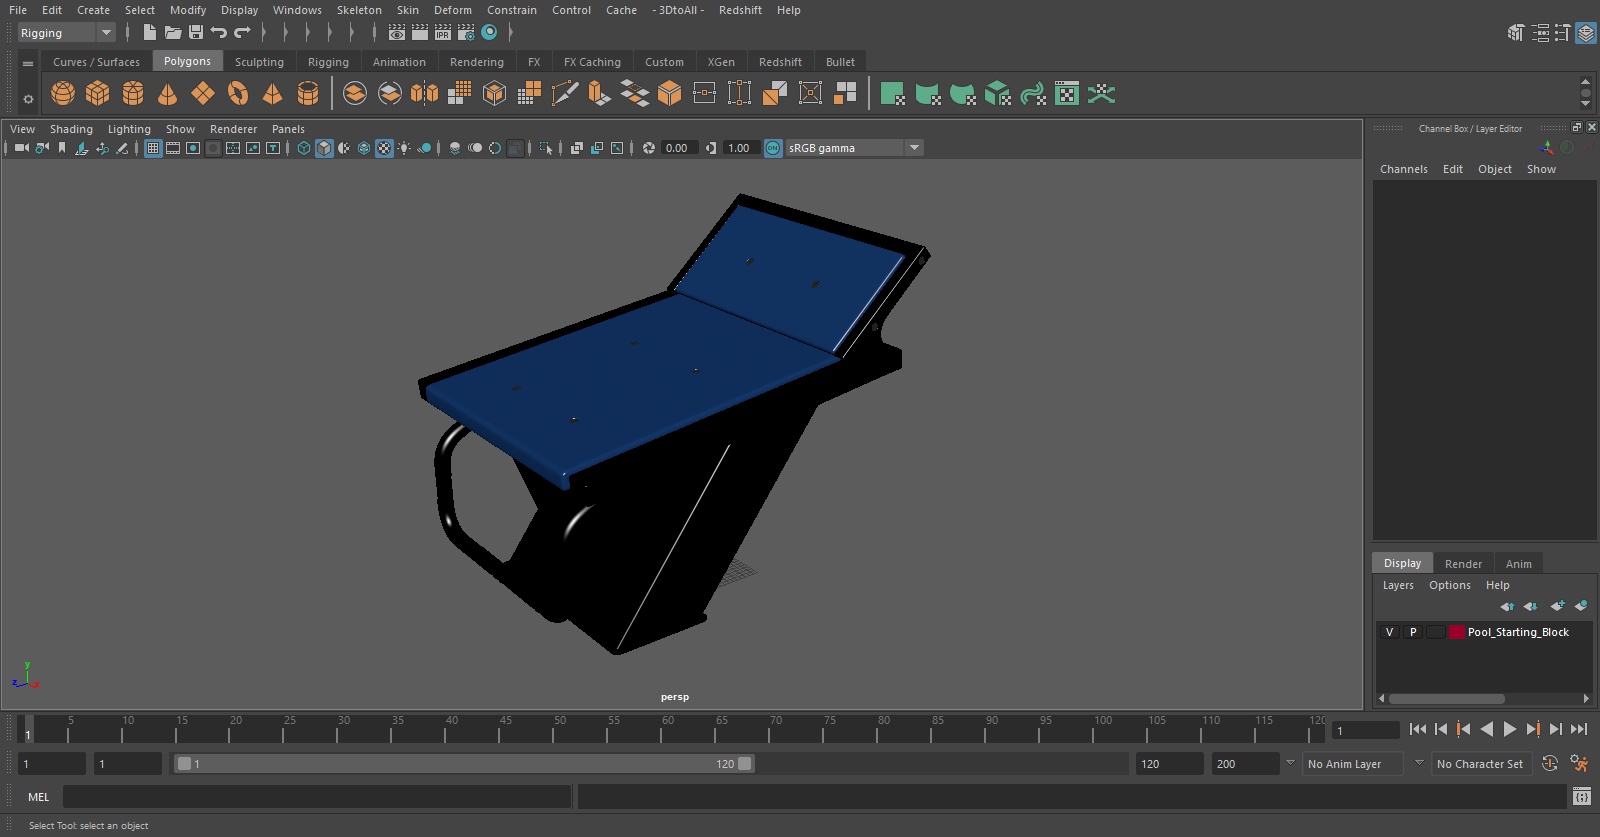Image resolution: width=1600 pixels, height=837 pixels.
Task: Click the time range slider bar
Action: point(465,764)
